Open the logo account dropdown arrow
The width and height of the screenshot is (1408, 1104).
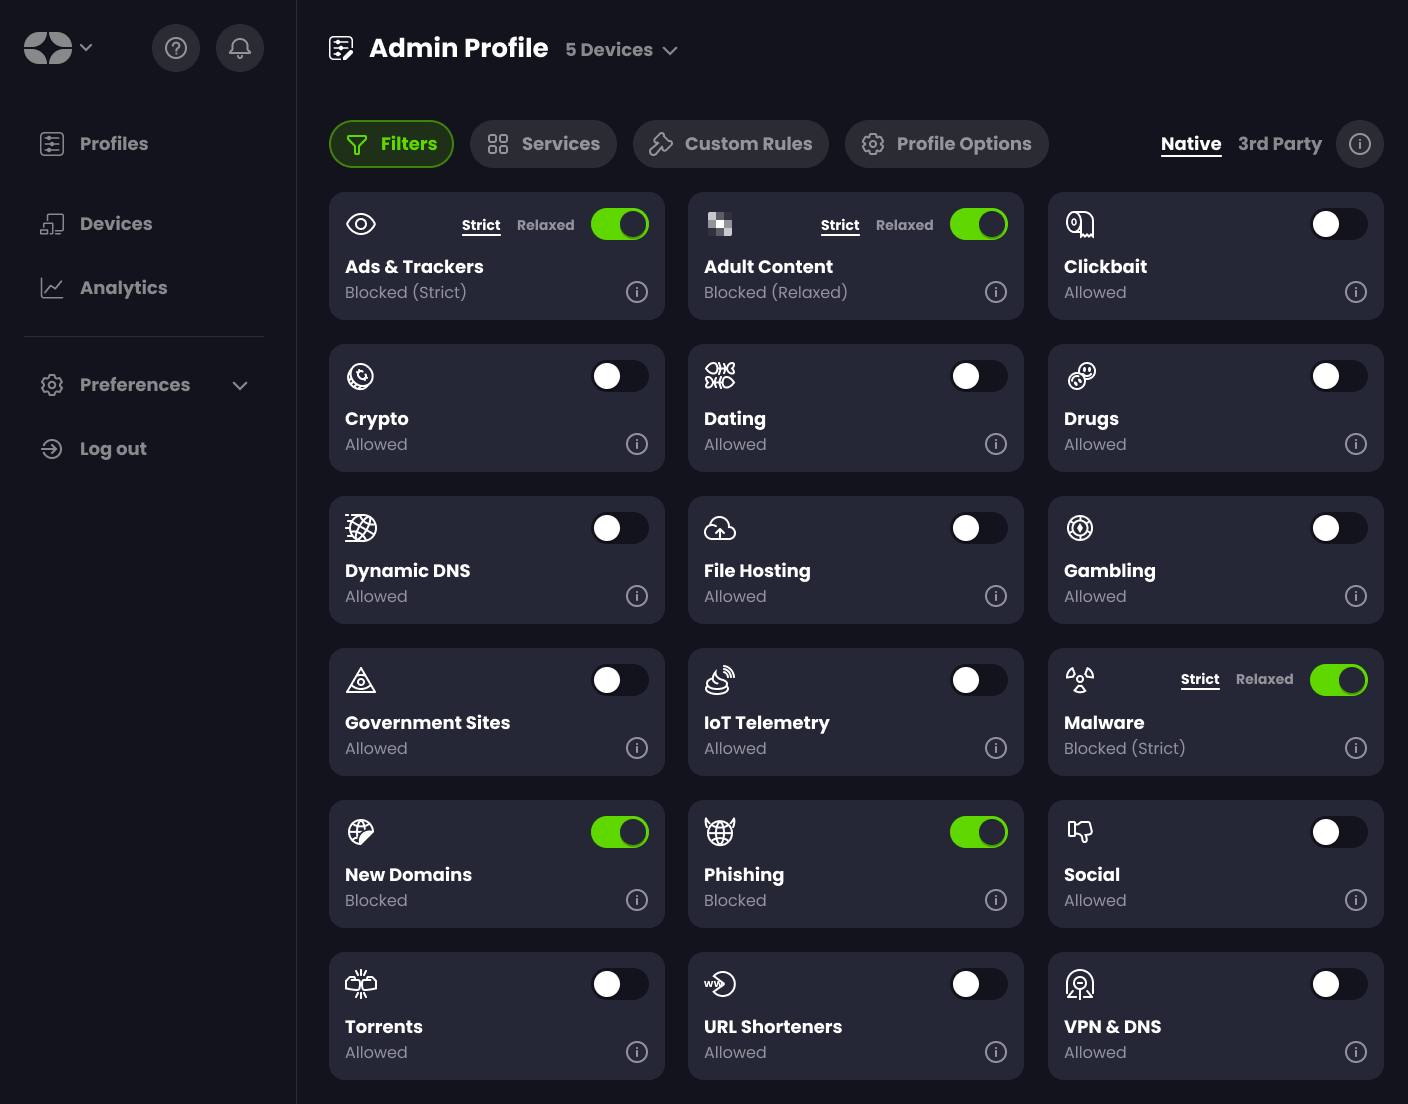pyautogui.click(x=87, y=47)
